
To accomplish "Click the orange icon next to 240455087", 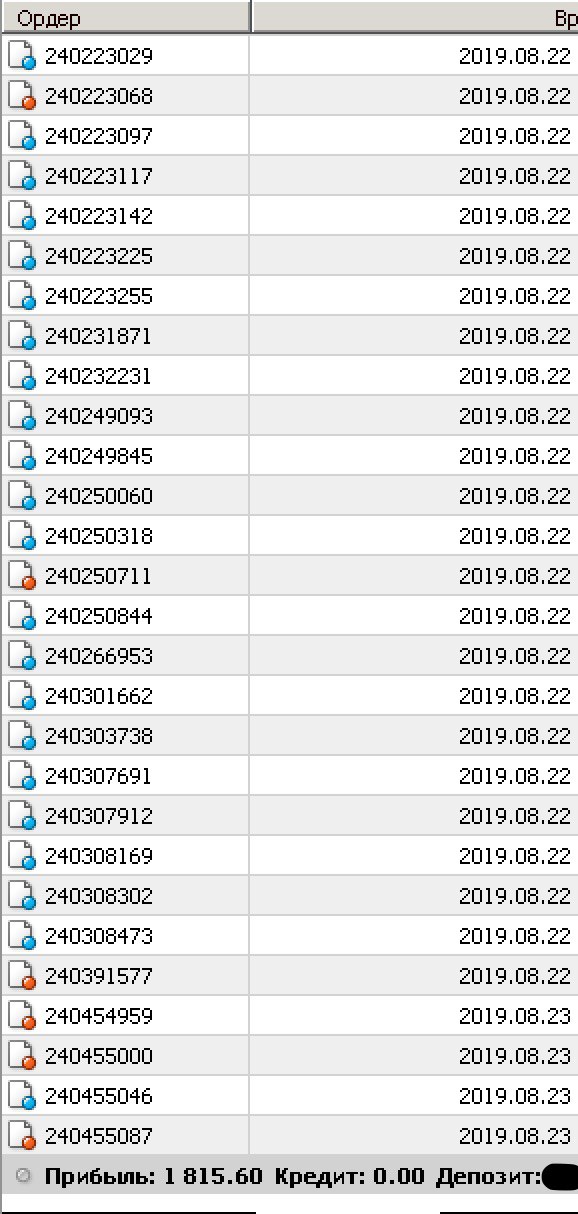I will [x=22, y=1136].
